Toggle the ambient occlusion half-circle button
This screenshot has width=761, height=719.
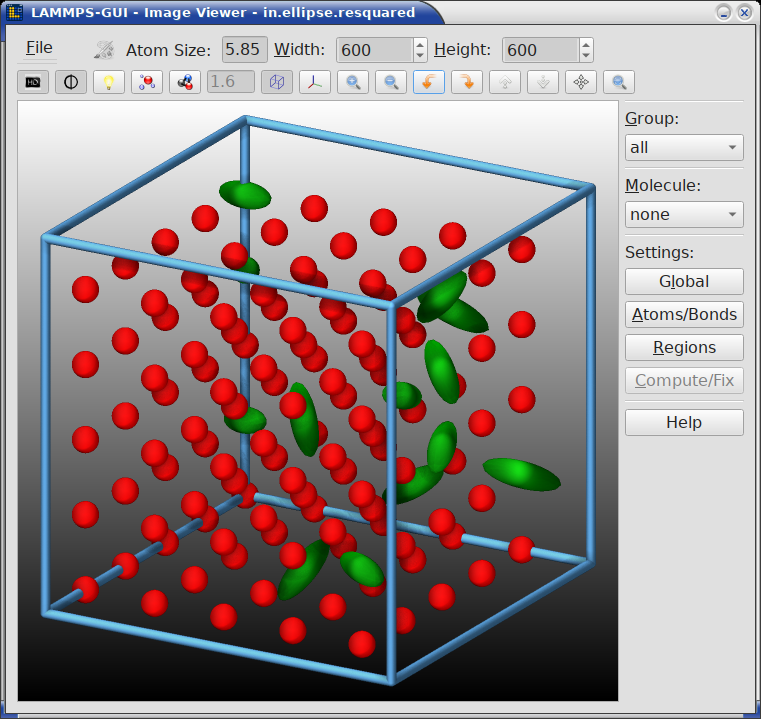71,82
